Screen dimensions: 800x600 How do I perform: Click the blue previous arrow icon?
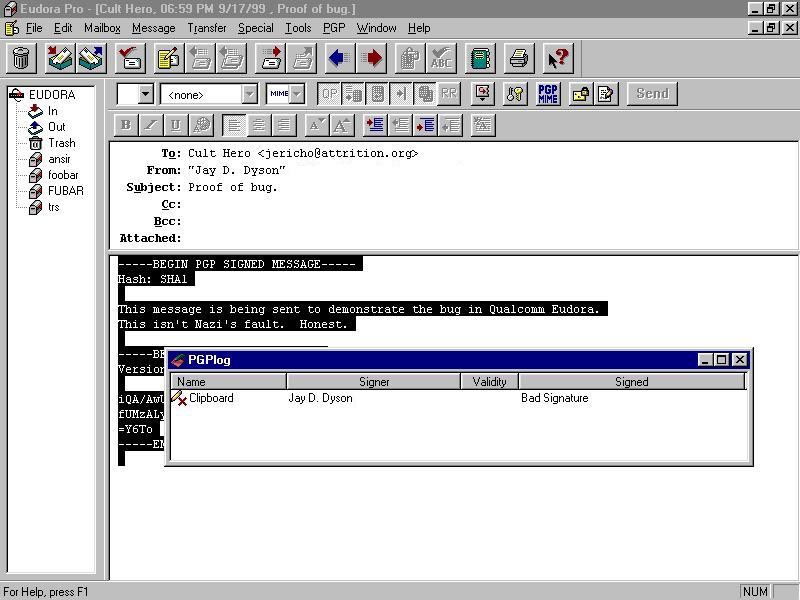coord(338,58)
